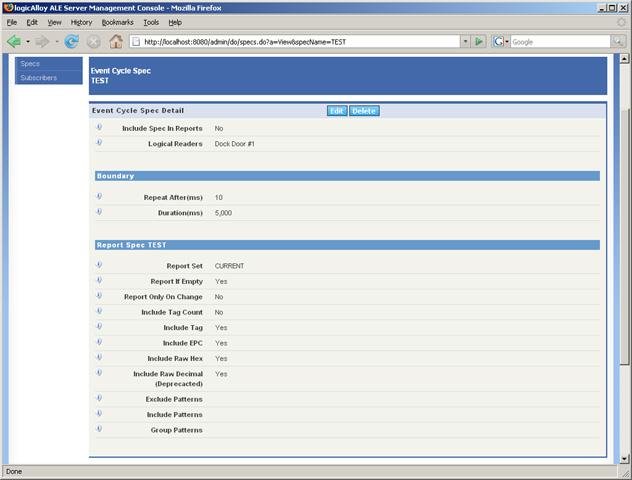
Task: Click the search magnifier button
Action: pos(618,42)
